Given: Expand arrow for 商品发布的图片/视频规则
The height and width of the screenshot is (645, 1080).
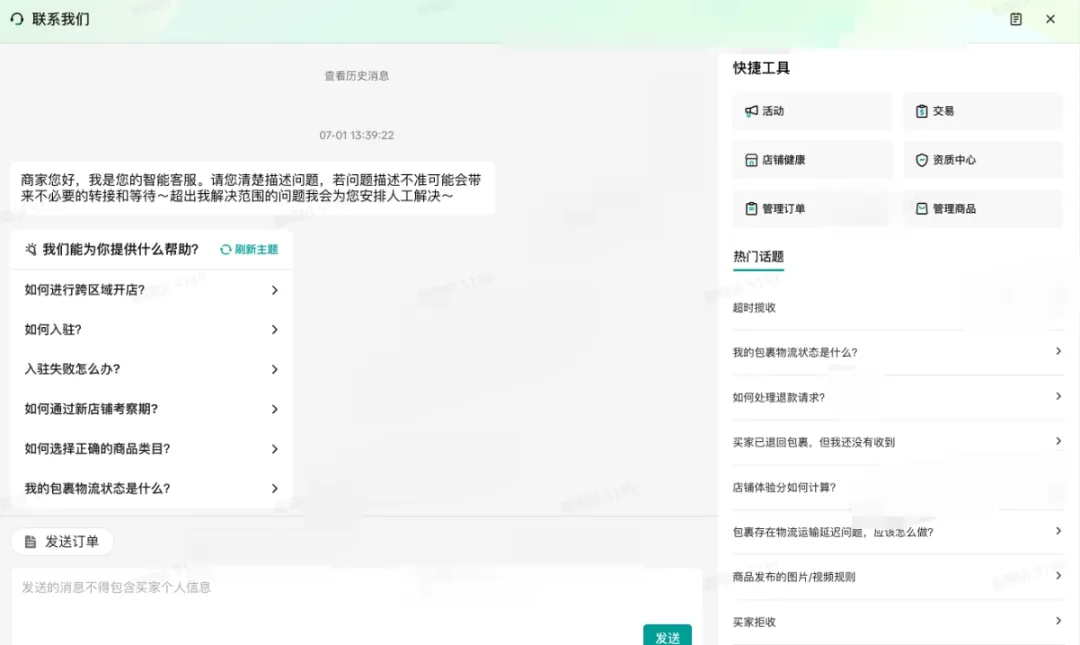Looking at the screenshot, I should (x=1059, y=576).
